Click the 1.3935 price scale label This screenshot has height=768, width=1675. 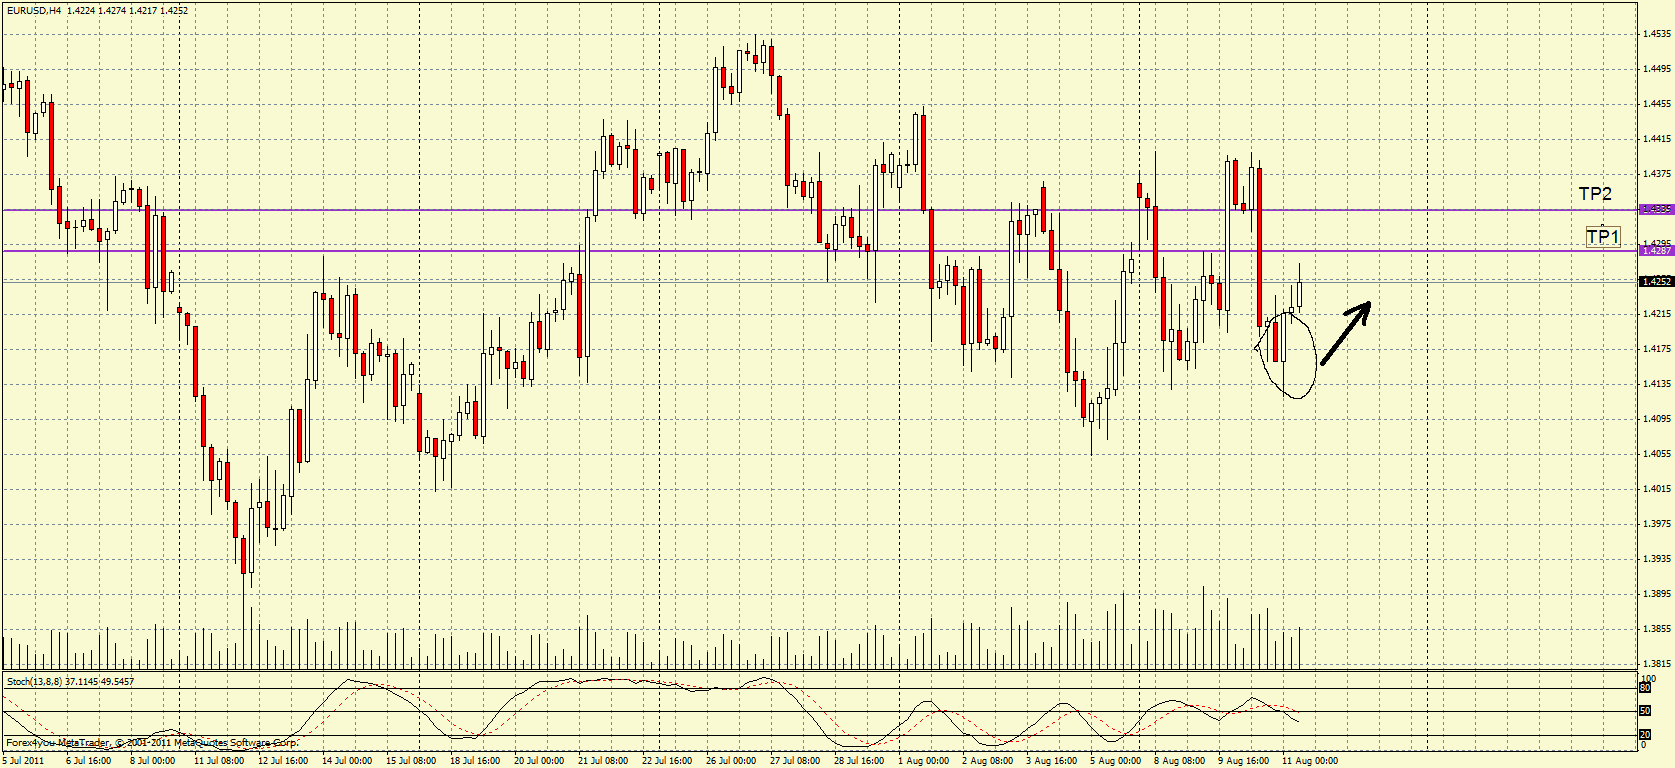(x=1657, y=559)
